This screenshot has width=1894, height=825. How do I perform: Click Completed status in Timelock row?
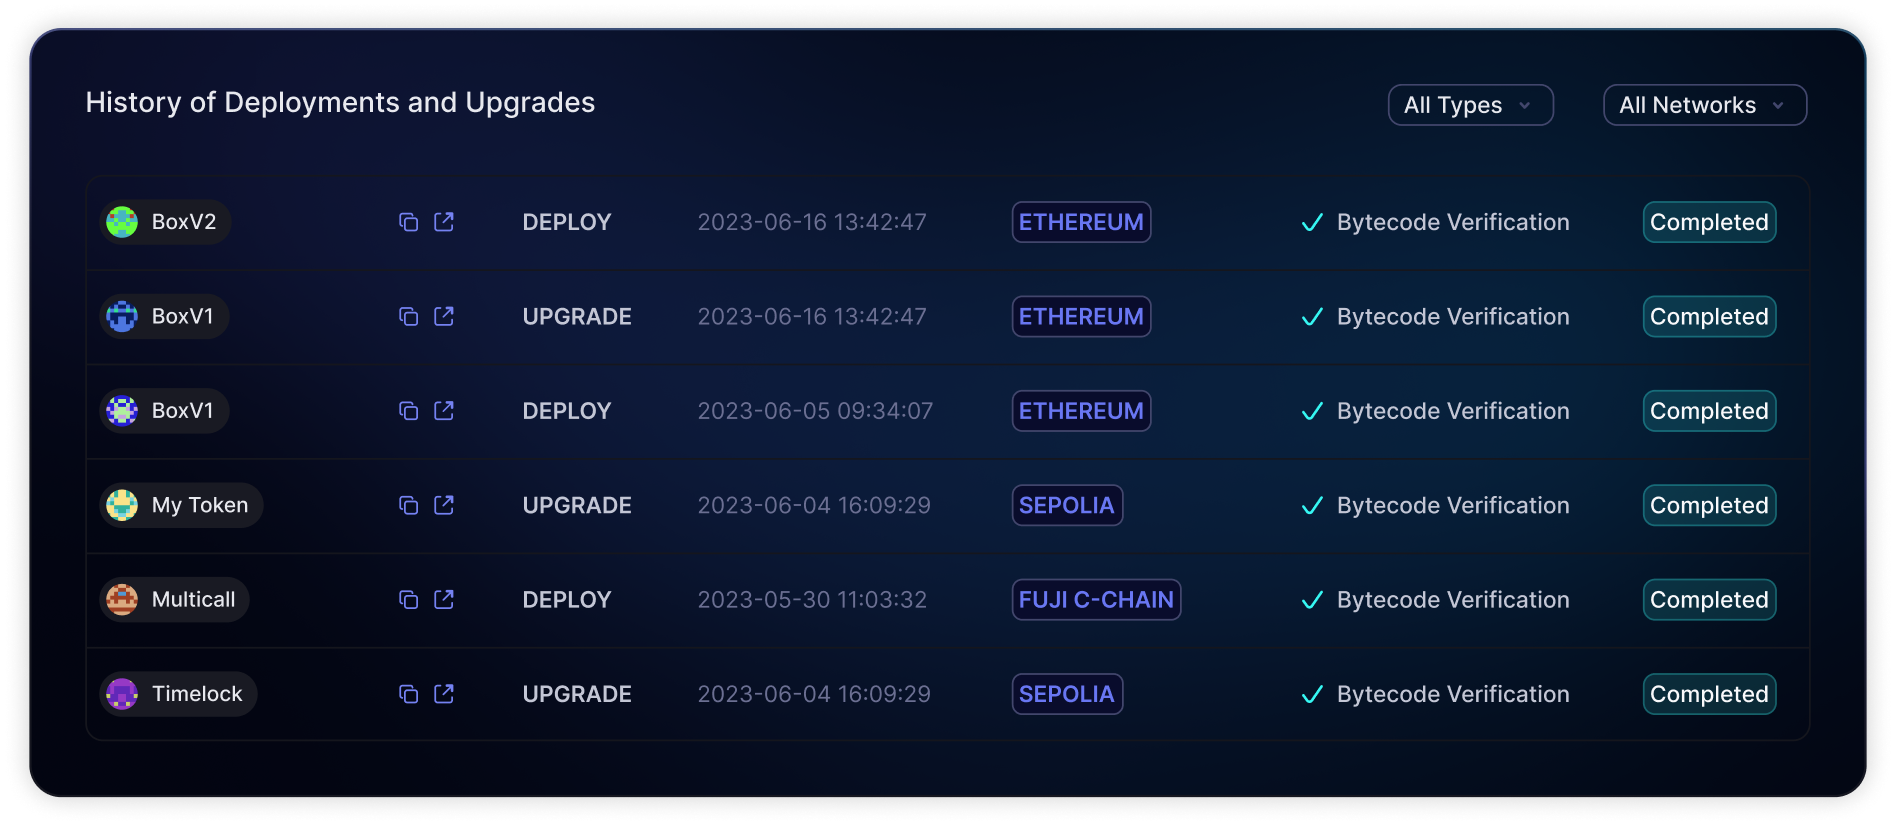1709,694
